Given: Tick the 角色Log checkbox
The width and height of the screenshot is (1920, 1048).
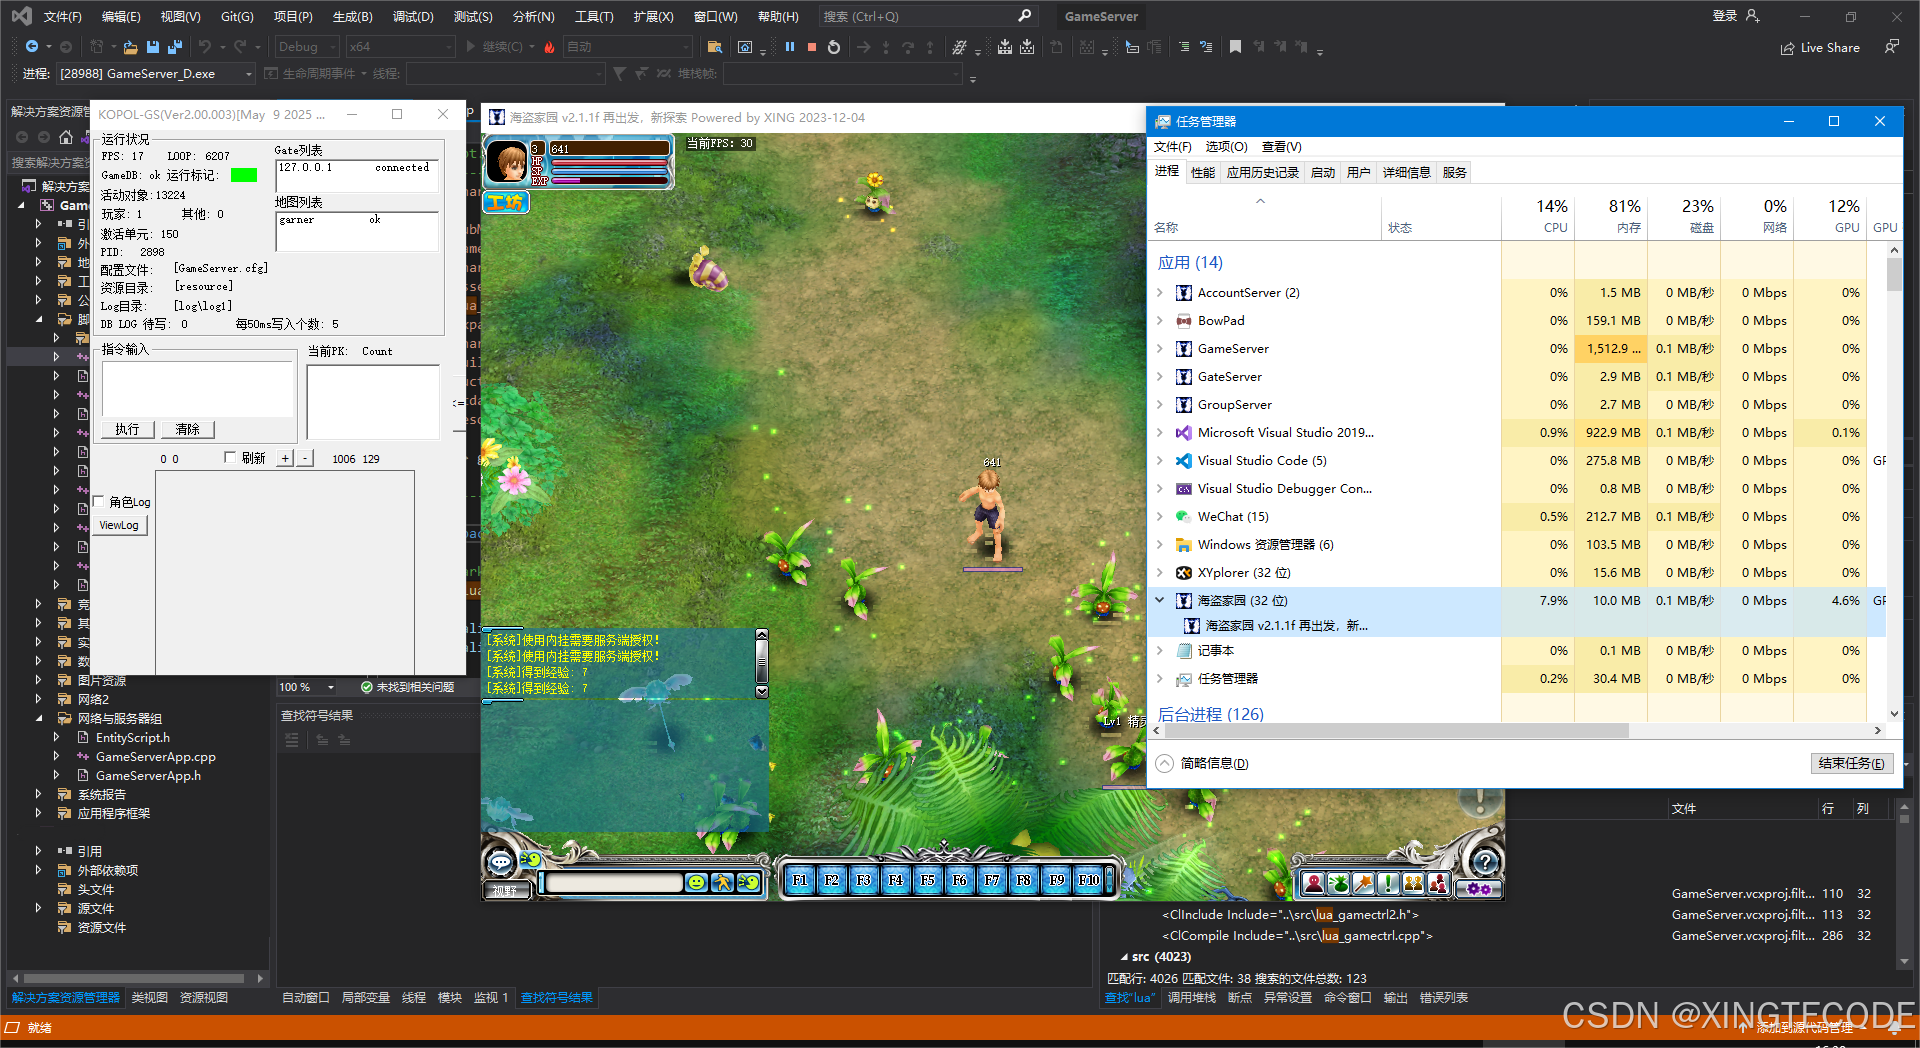Looking at the screenshot, I should point(99,502).
